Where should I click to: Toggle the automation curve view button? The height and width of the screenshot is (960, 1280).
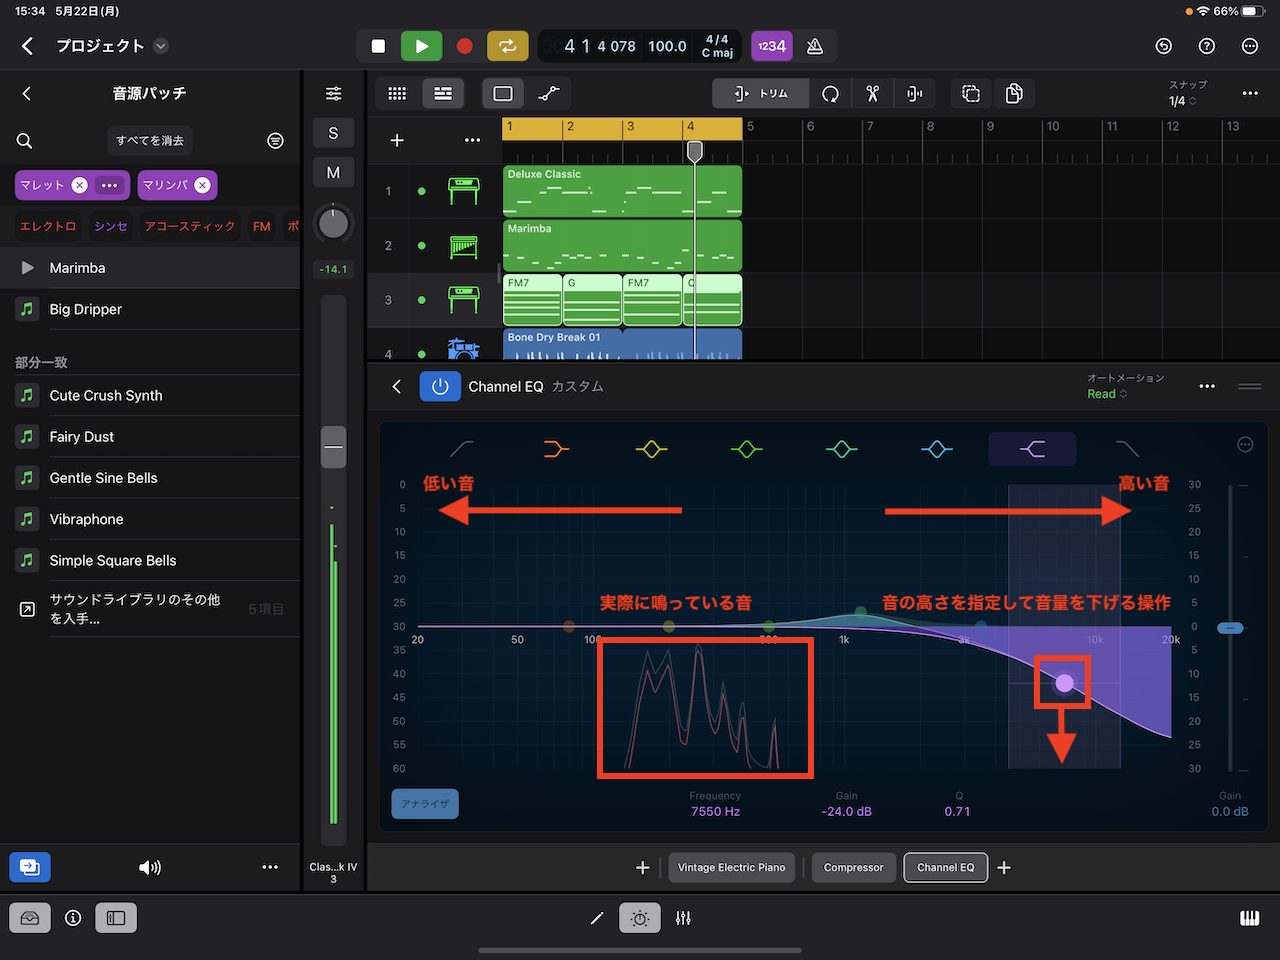pyautogui.click(x=549, y=93)
